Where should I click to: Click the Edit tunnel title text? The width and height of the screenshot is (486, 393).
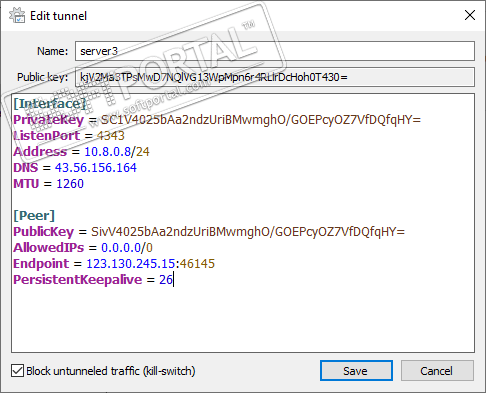pyautogui.click(x=58, y=16)
